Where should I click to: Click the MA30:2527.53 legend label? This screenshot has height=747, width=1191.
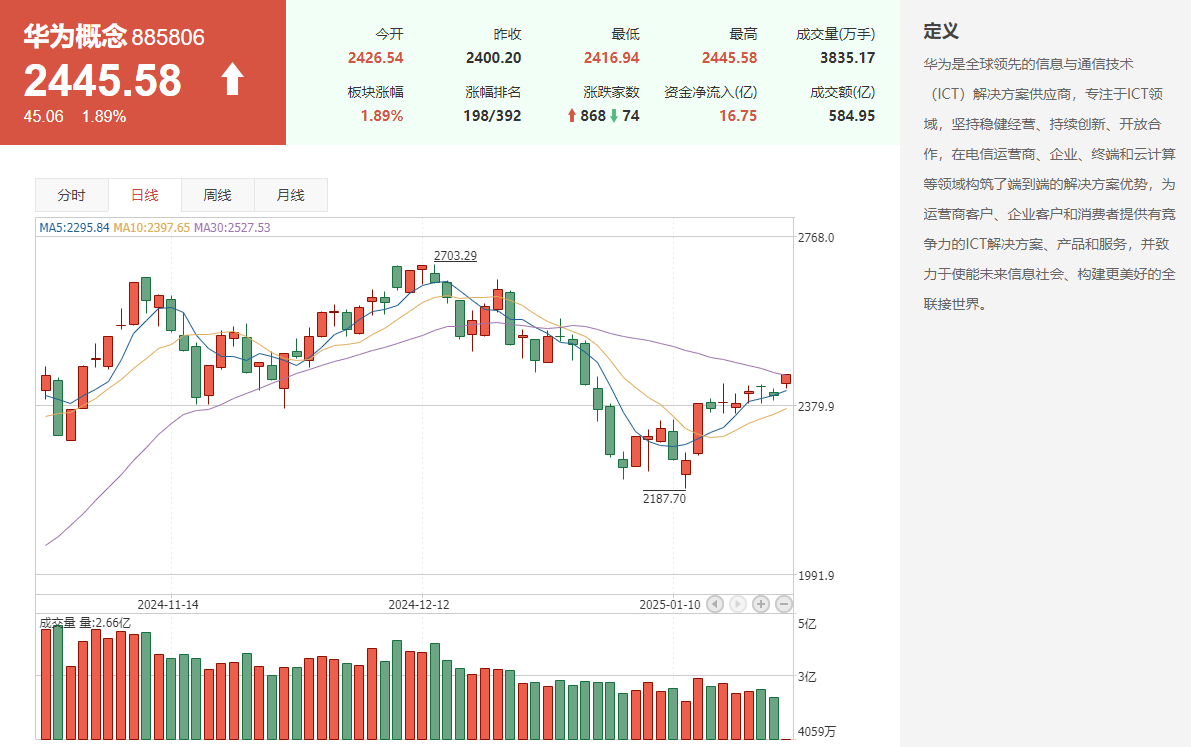[232, 227]
